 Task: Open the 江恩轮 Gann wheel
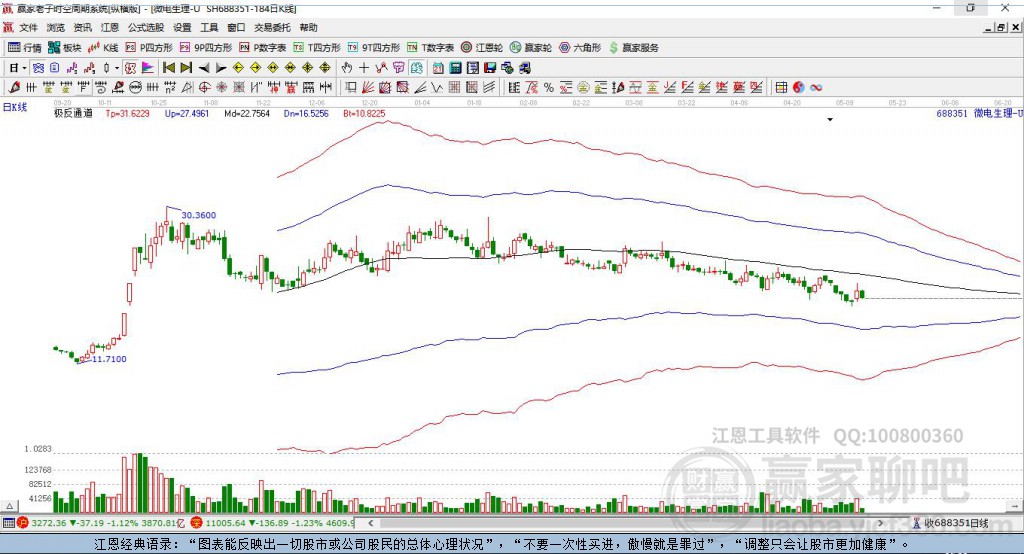[x=482, y=48]
